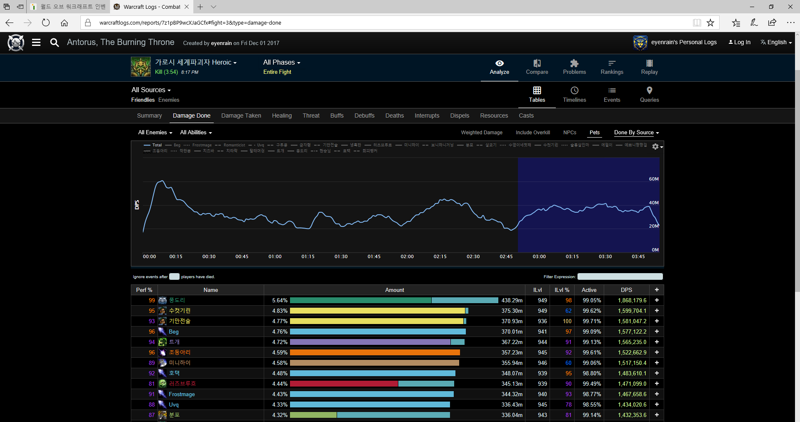Expand the All Sources dropdown

(x=151, y=90)
